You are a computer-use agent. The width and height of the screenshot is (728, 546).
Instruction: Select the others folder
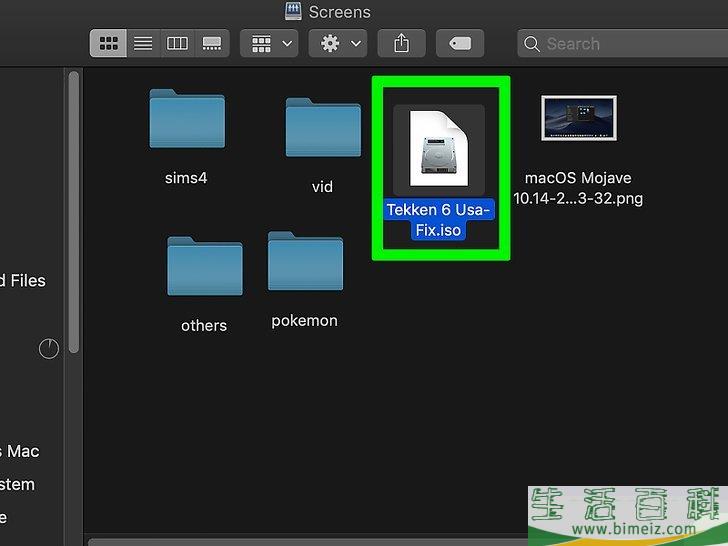205,266
